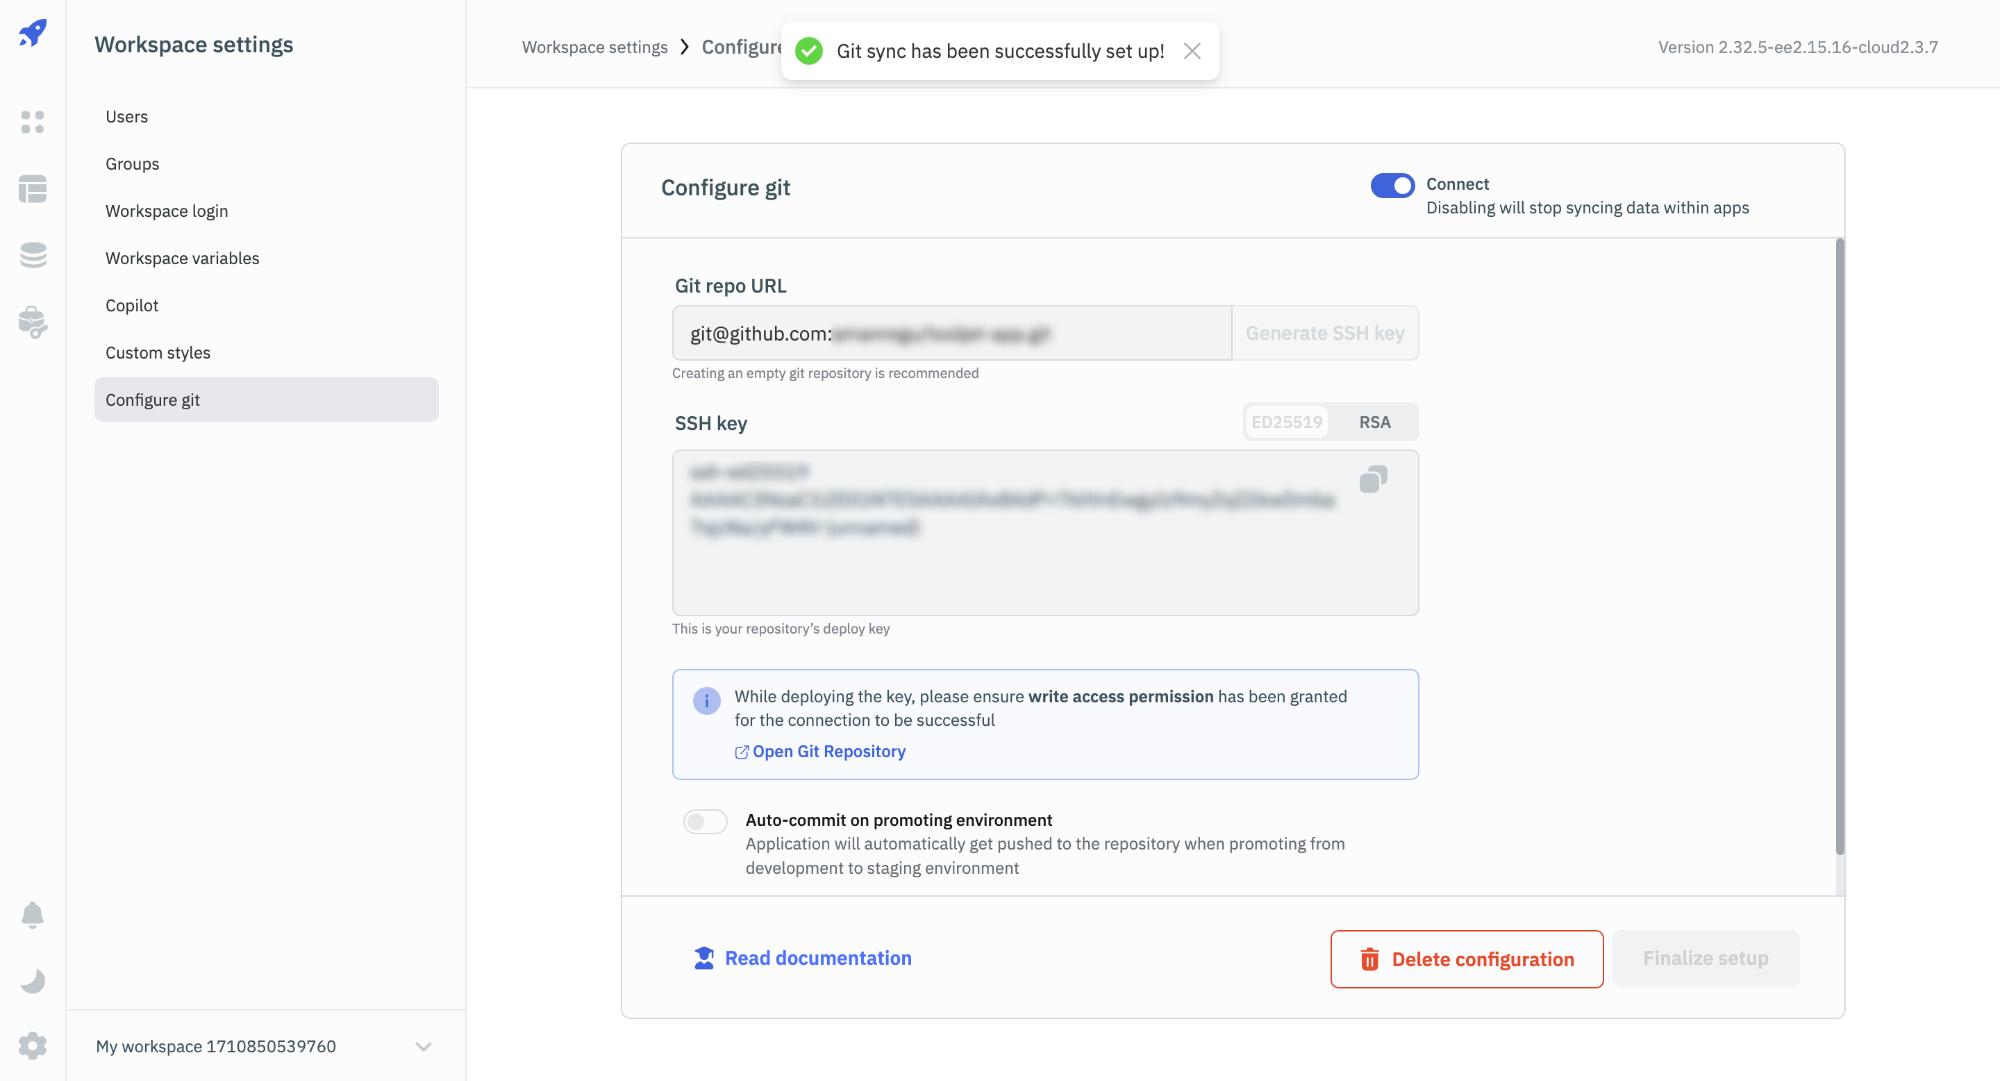
Task: Dismiss the Git sync success notification
Action: coord(1192,51)
